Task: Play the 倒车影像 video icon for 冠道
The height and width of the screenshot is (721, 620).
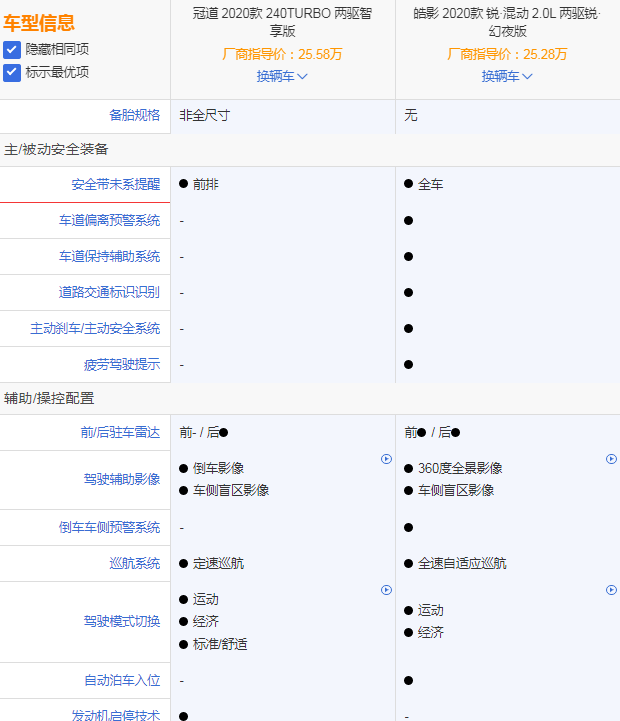Action: pyautogui.click(x=386, y=459)
